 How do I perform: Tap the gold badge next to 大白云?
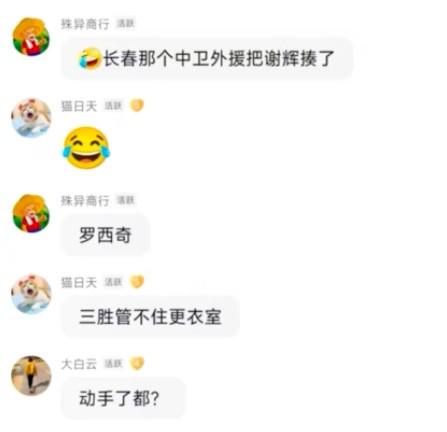coord(137,363)
